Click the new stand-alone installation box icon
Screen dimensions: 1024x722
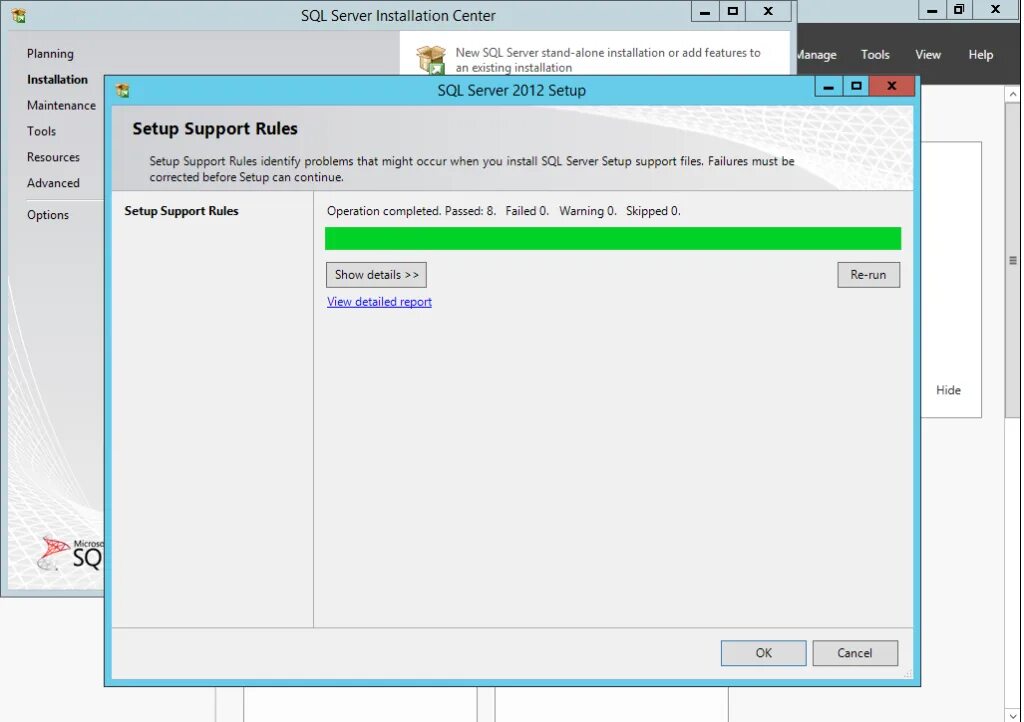coord(431,59)
